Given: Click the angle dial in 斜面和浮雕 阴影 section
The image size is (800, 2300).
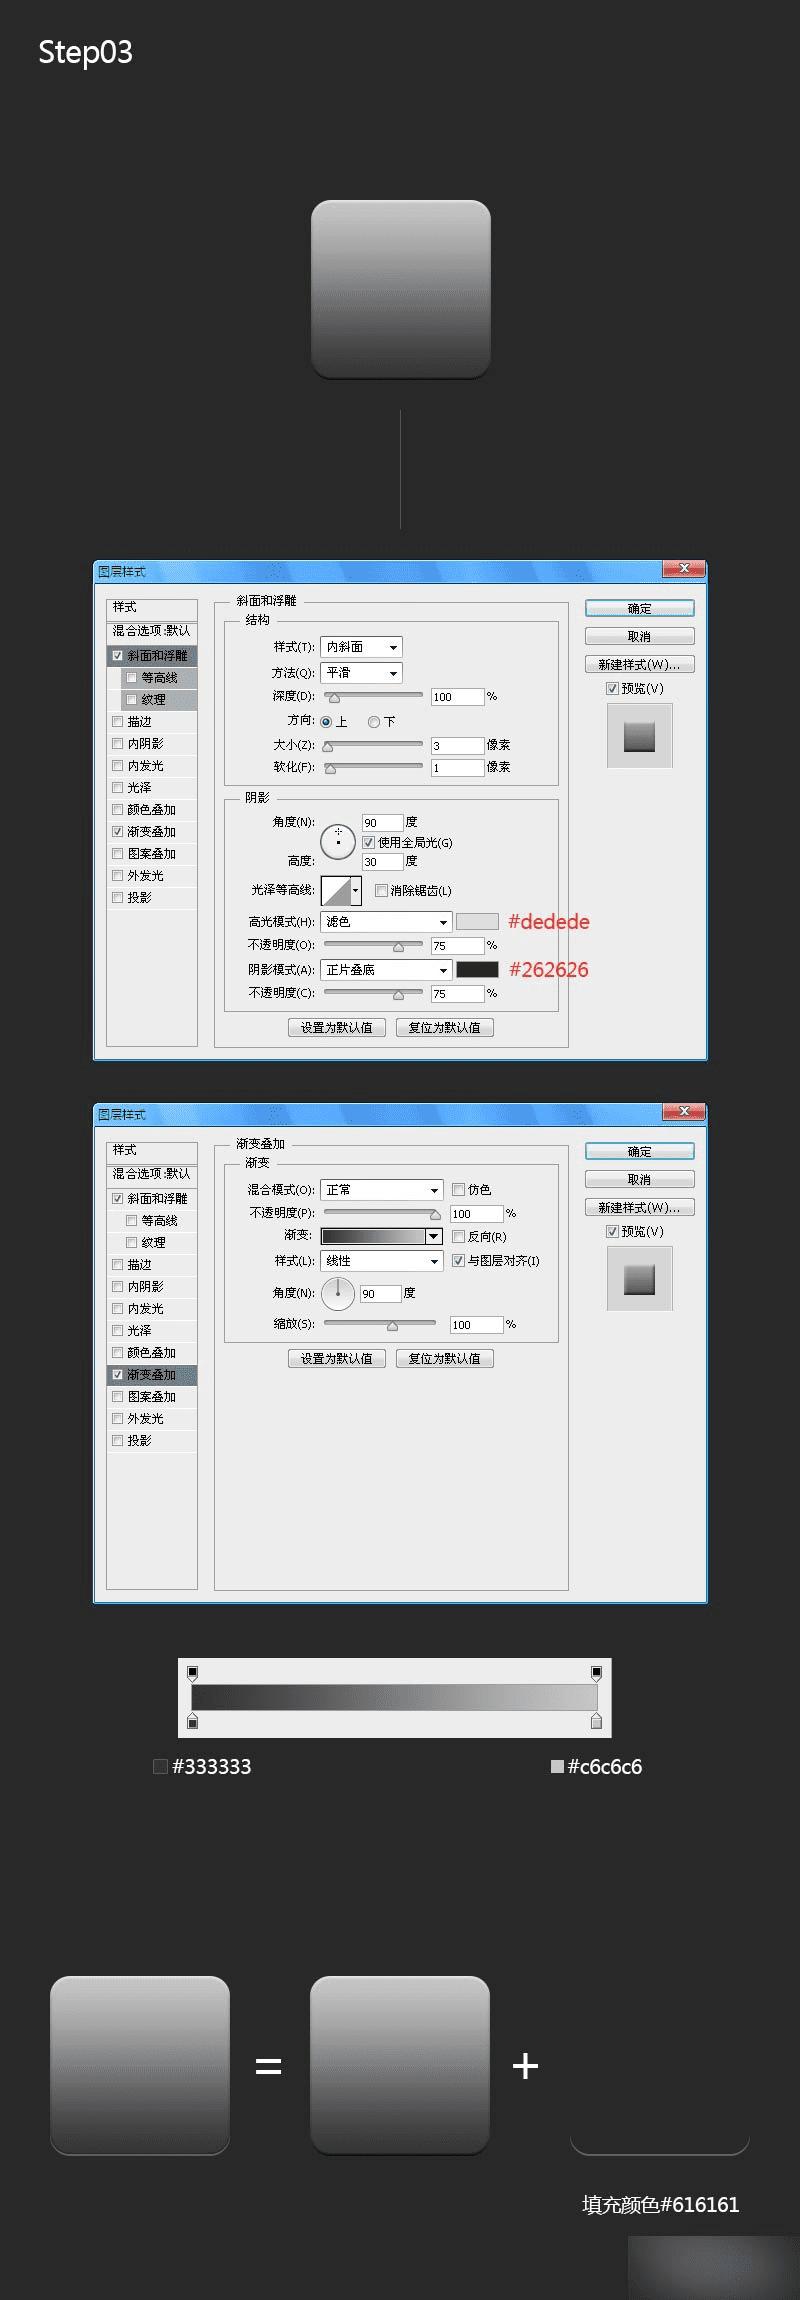Looking at the screenshot, I should [338, 841].
